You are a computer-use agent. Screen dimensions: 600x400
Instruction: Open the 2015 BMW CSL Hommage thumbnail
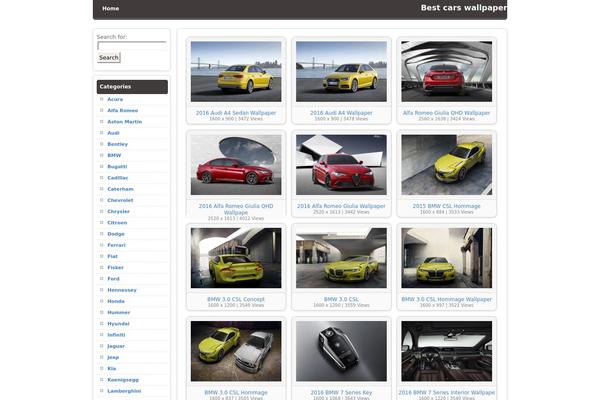click(x=447, y=165)
